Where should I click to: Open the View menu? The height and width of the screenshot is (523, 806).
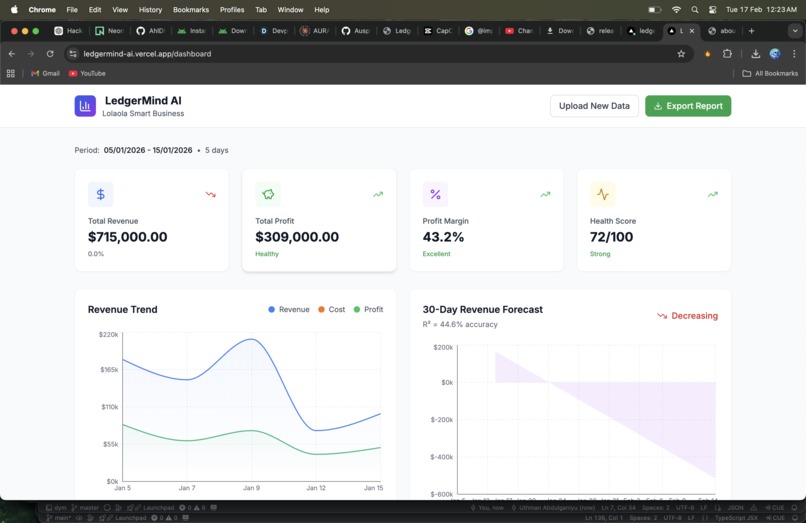tap(120, 10)
